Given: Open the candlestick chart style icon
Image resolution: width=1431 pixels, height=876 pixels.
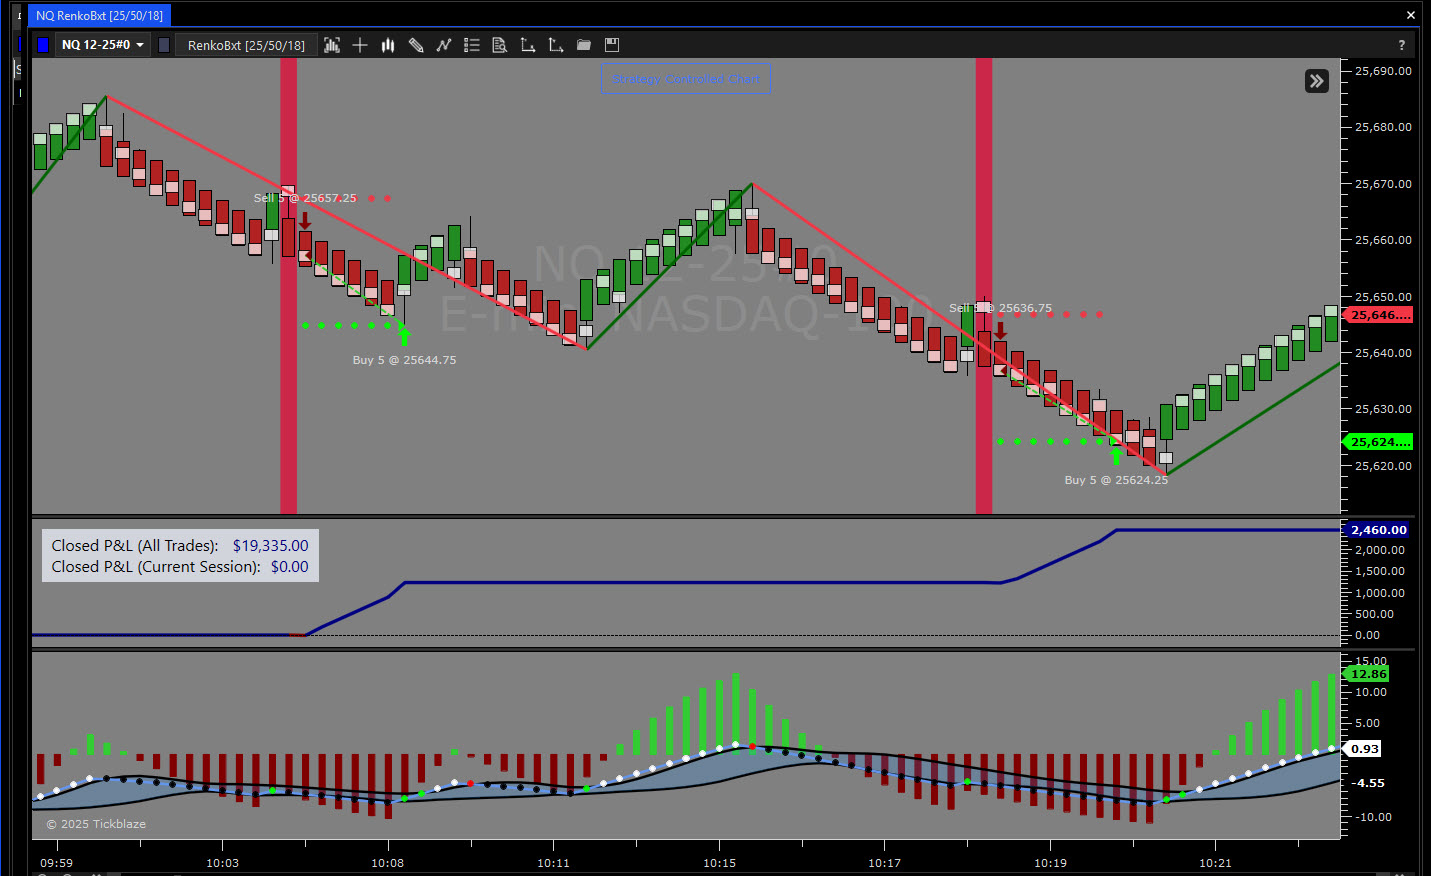Looking at the screenshot, I should (x=388, y=45).
